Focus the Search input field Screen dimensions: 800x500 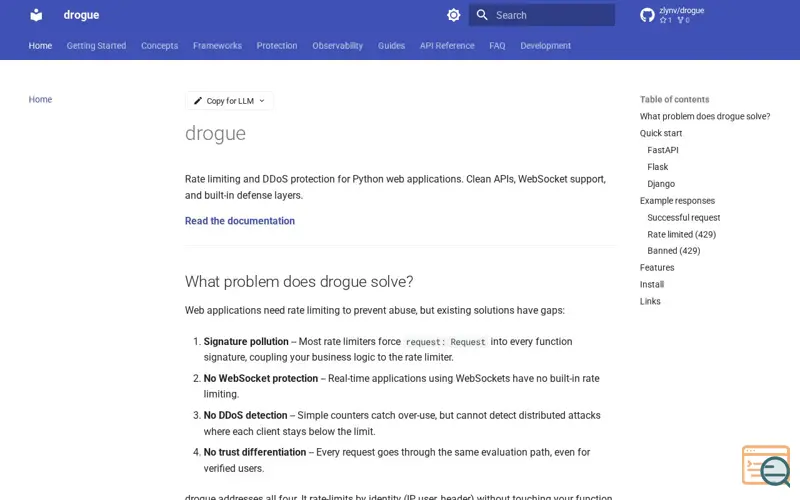tap(542, 15)
